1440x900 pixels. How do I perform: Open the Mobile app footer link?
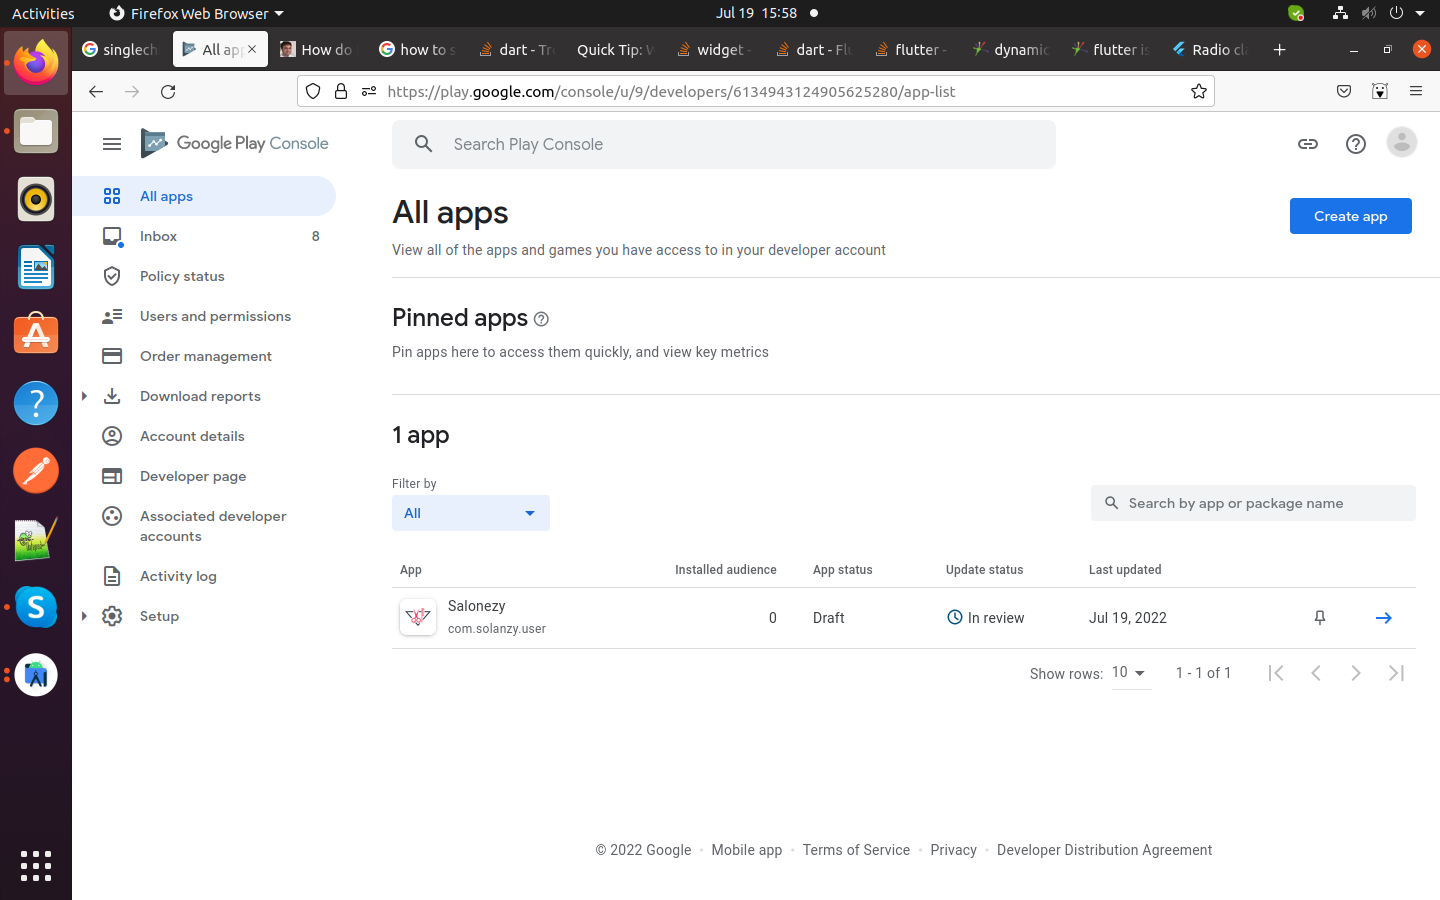coord(747,850)
